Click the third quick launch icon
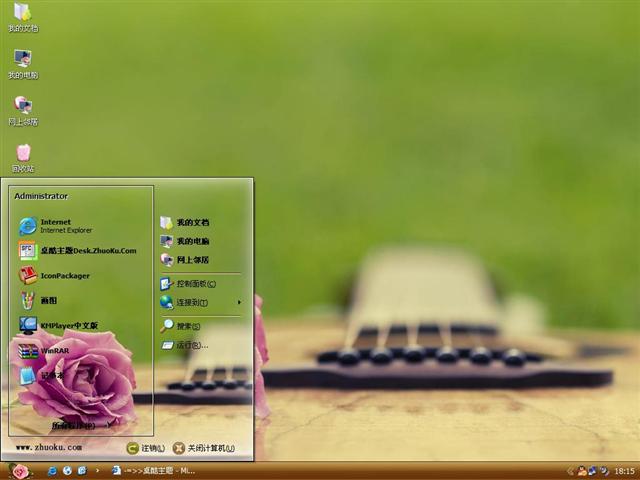This screenshot has height=480, width=640. pyautogui.click(x=82, y=471)
